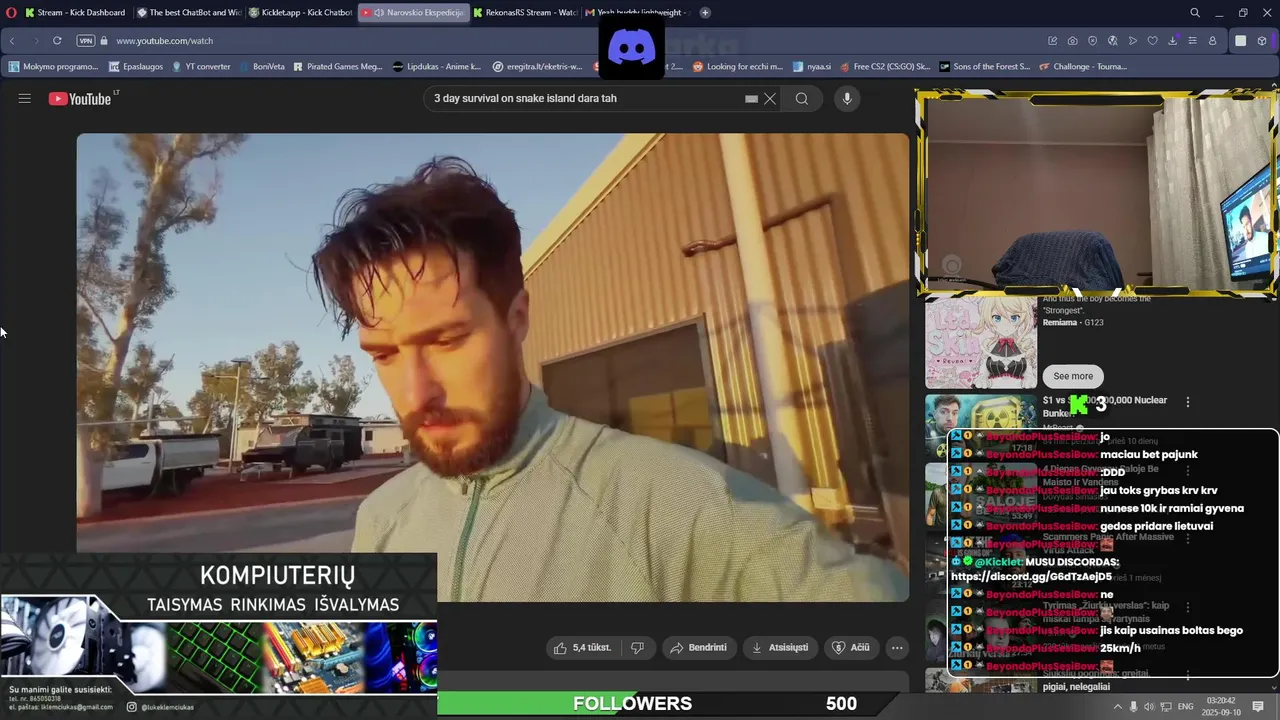Open the YouTube hamburger guide menu

click(25, 98)
